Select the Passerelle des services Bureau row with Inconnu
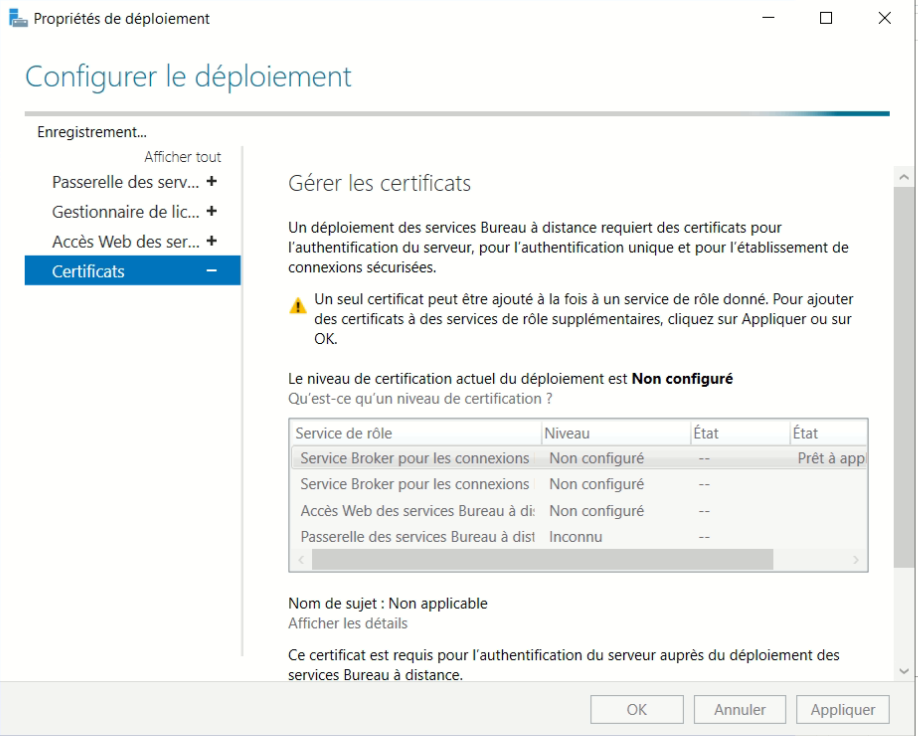This screenshot has width=918, height=736. 415,537
